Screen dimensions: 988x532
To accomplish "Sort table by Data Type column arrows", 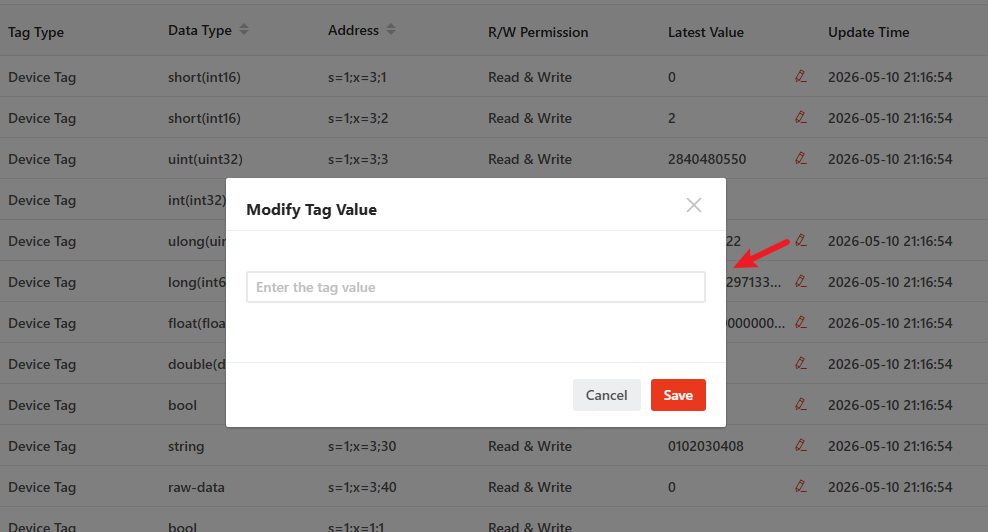I will (244, 30).
